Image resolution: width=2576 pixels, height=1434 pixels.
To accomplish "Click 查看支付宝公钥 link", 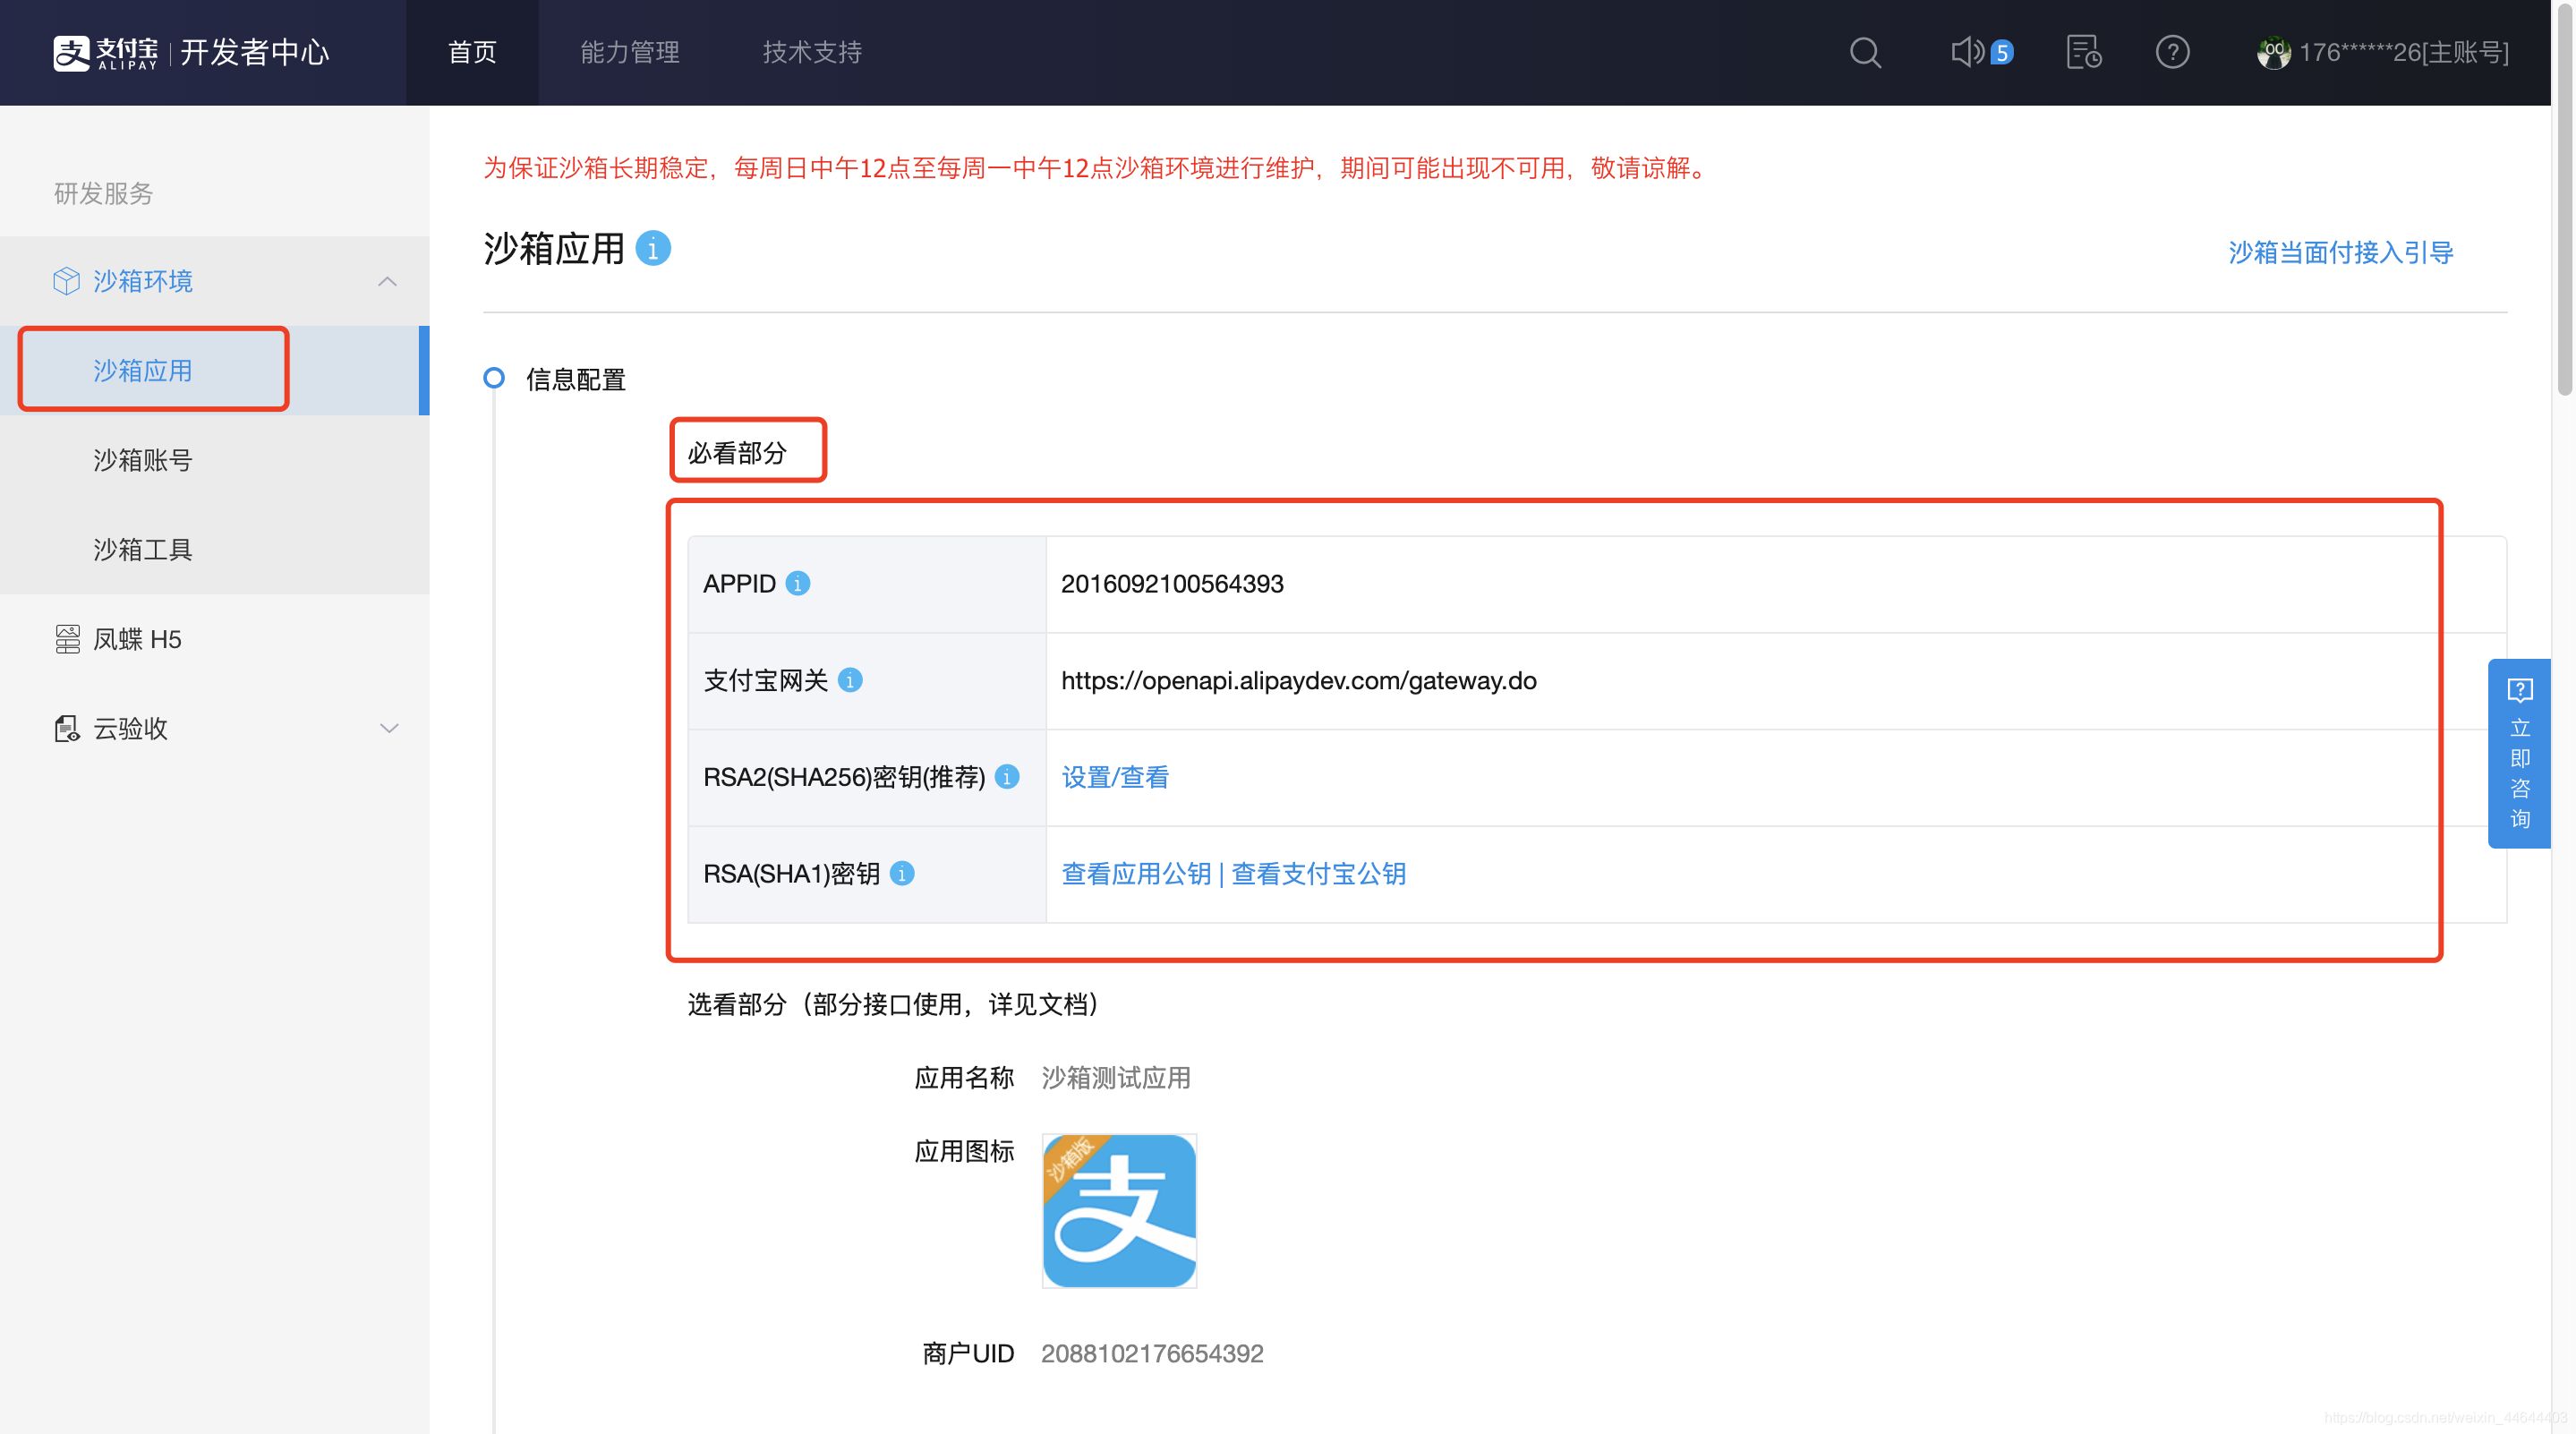I will (x=1318, y=874).
